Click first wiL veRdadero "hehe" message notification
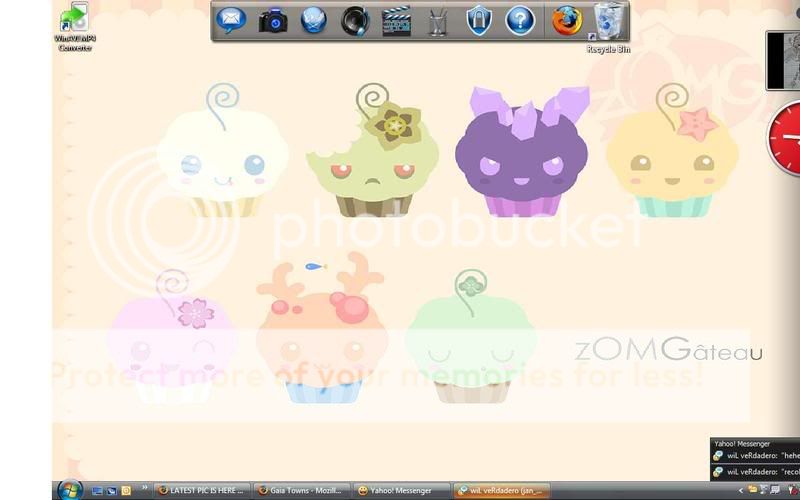Viewport: 800px width, 500px height. click(x=755, y=456)
